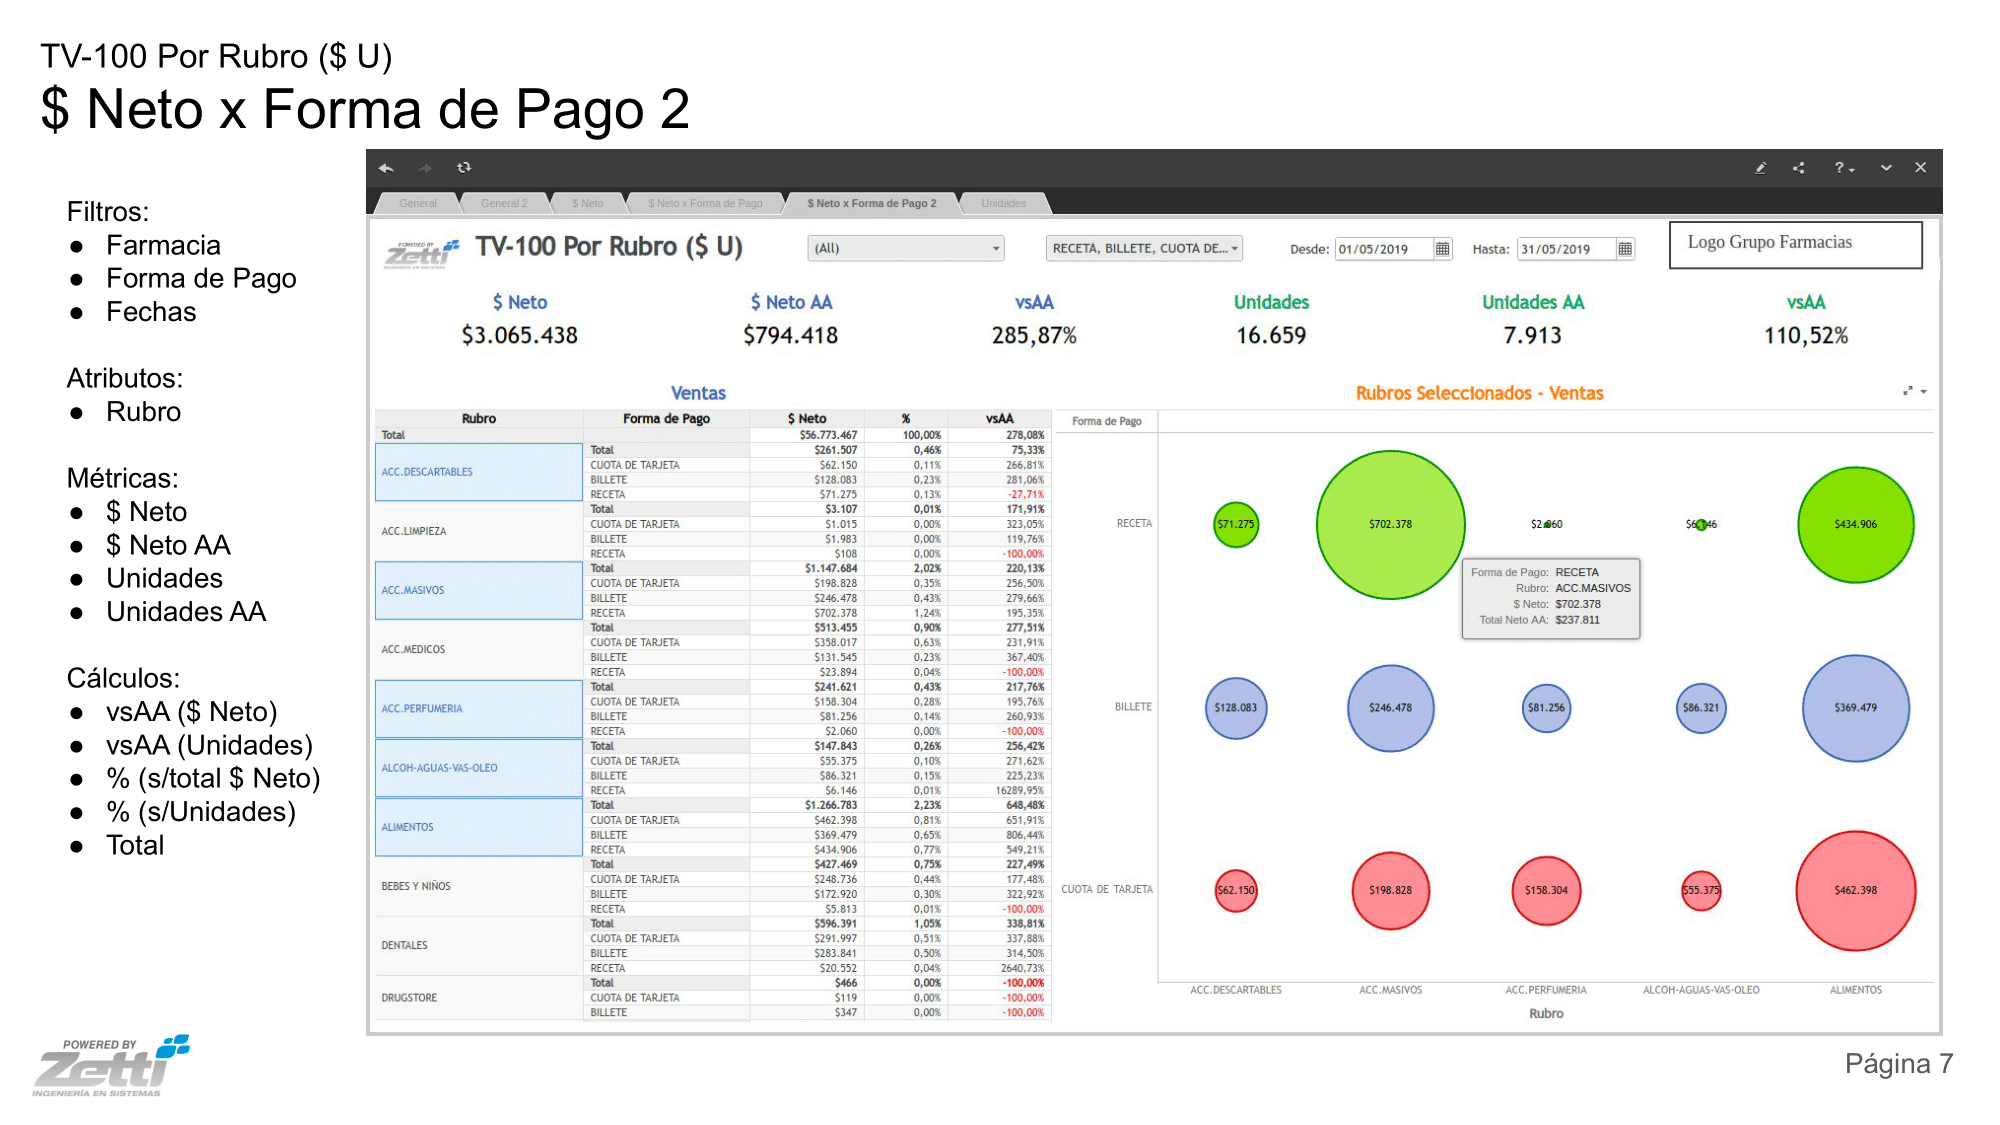
Task: Click the ALIMENTOS RECETA green bubble $434.906
Action: [x=1856, y=525]
